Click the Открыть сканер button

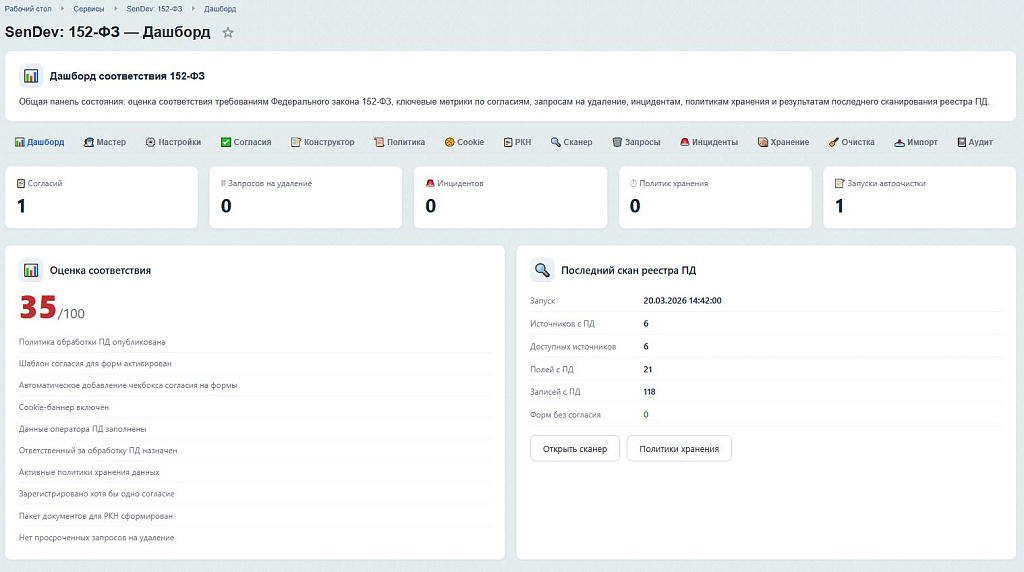[x=575, y=449]
